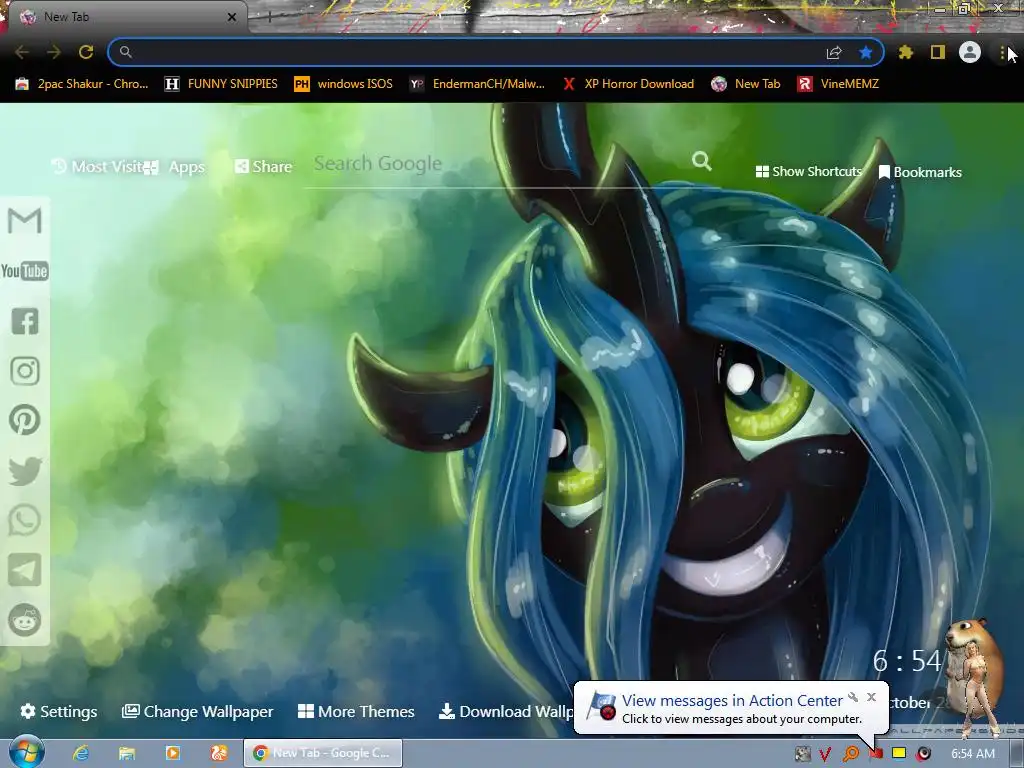1024x768 pixels.
Task: Click Download Wallpaper
Action: pos(506,711)
